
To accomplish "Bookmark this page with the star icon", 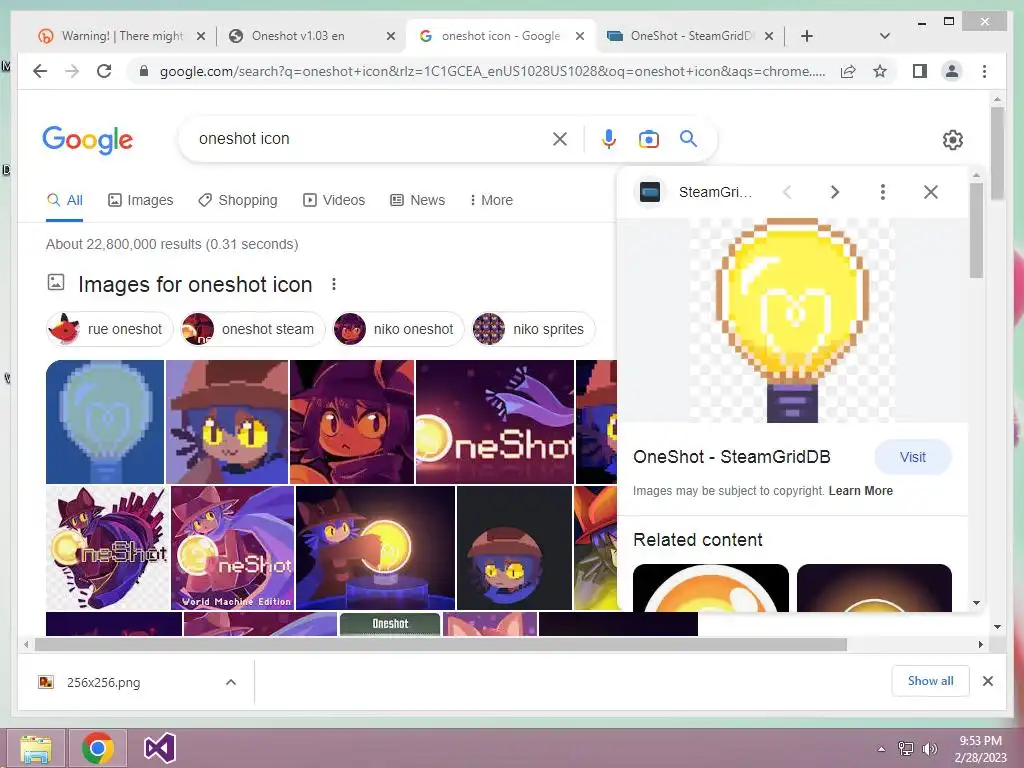I will point(880,71).
